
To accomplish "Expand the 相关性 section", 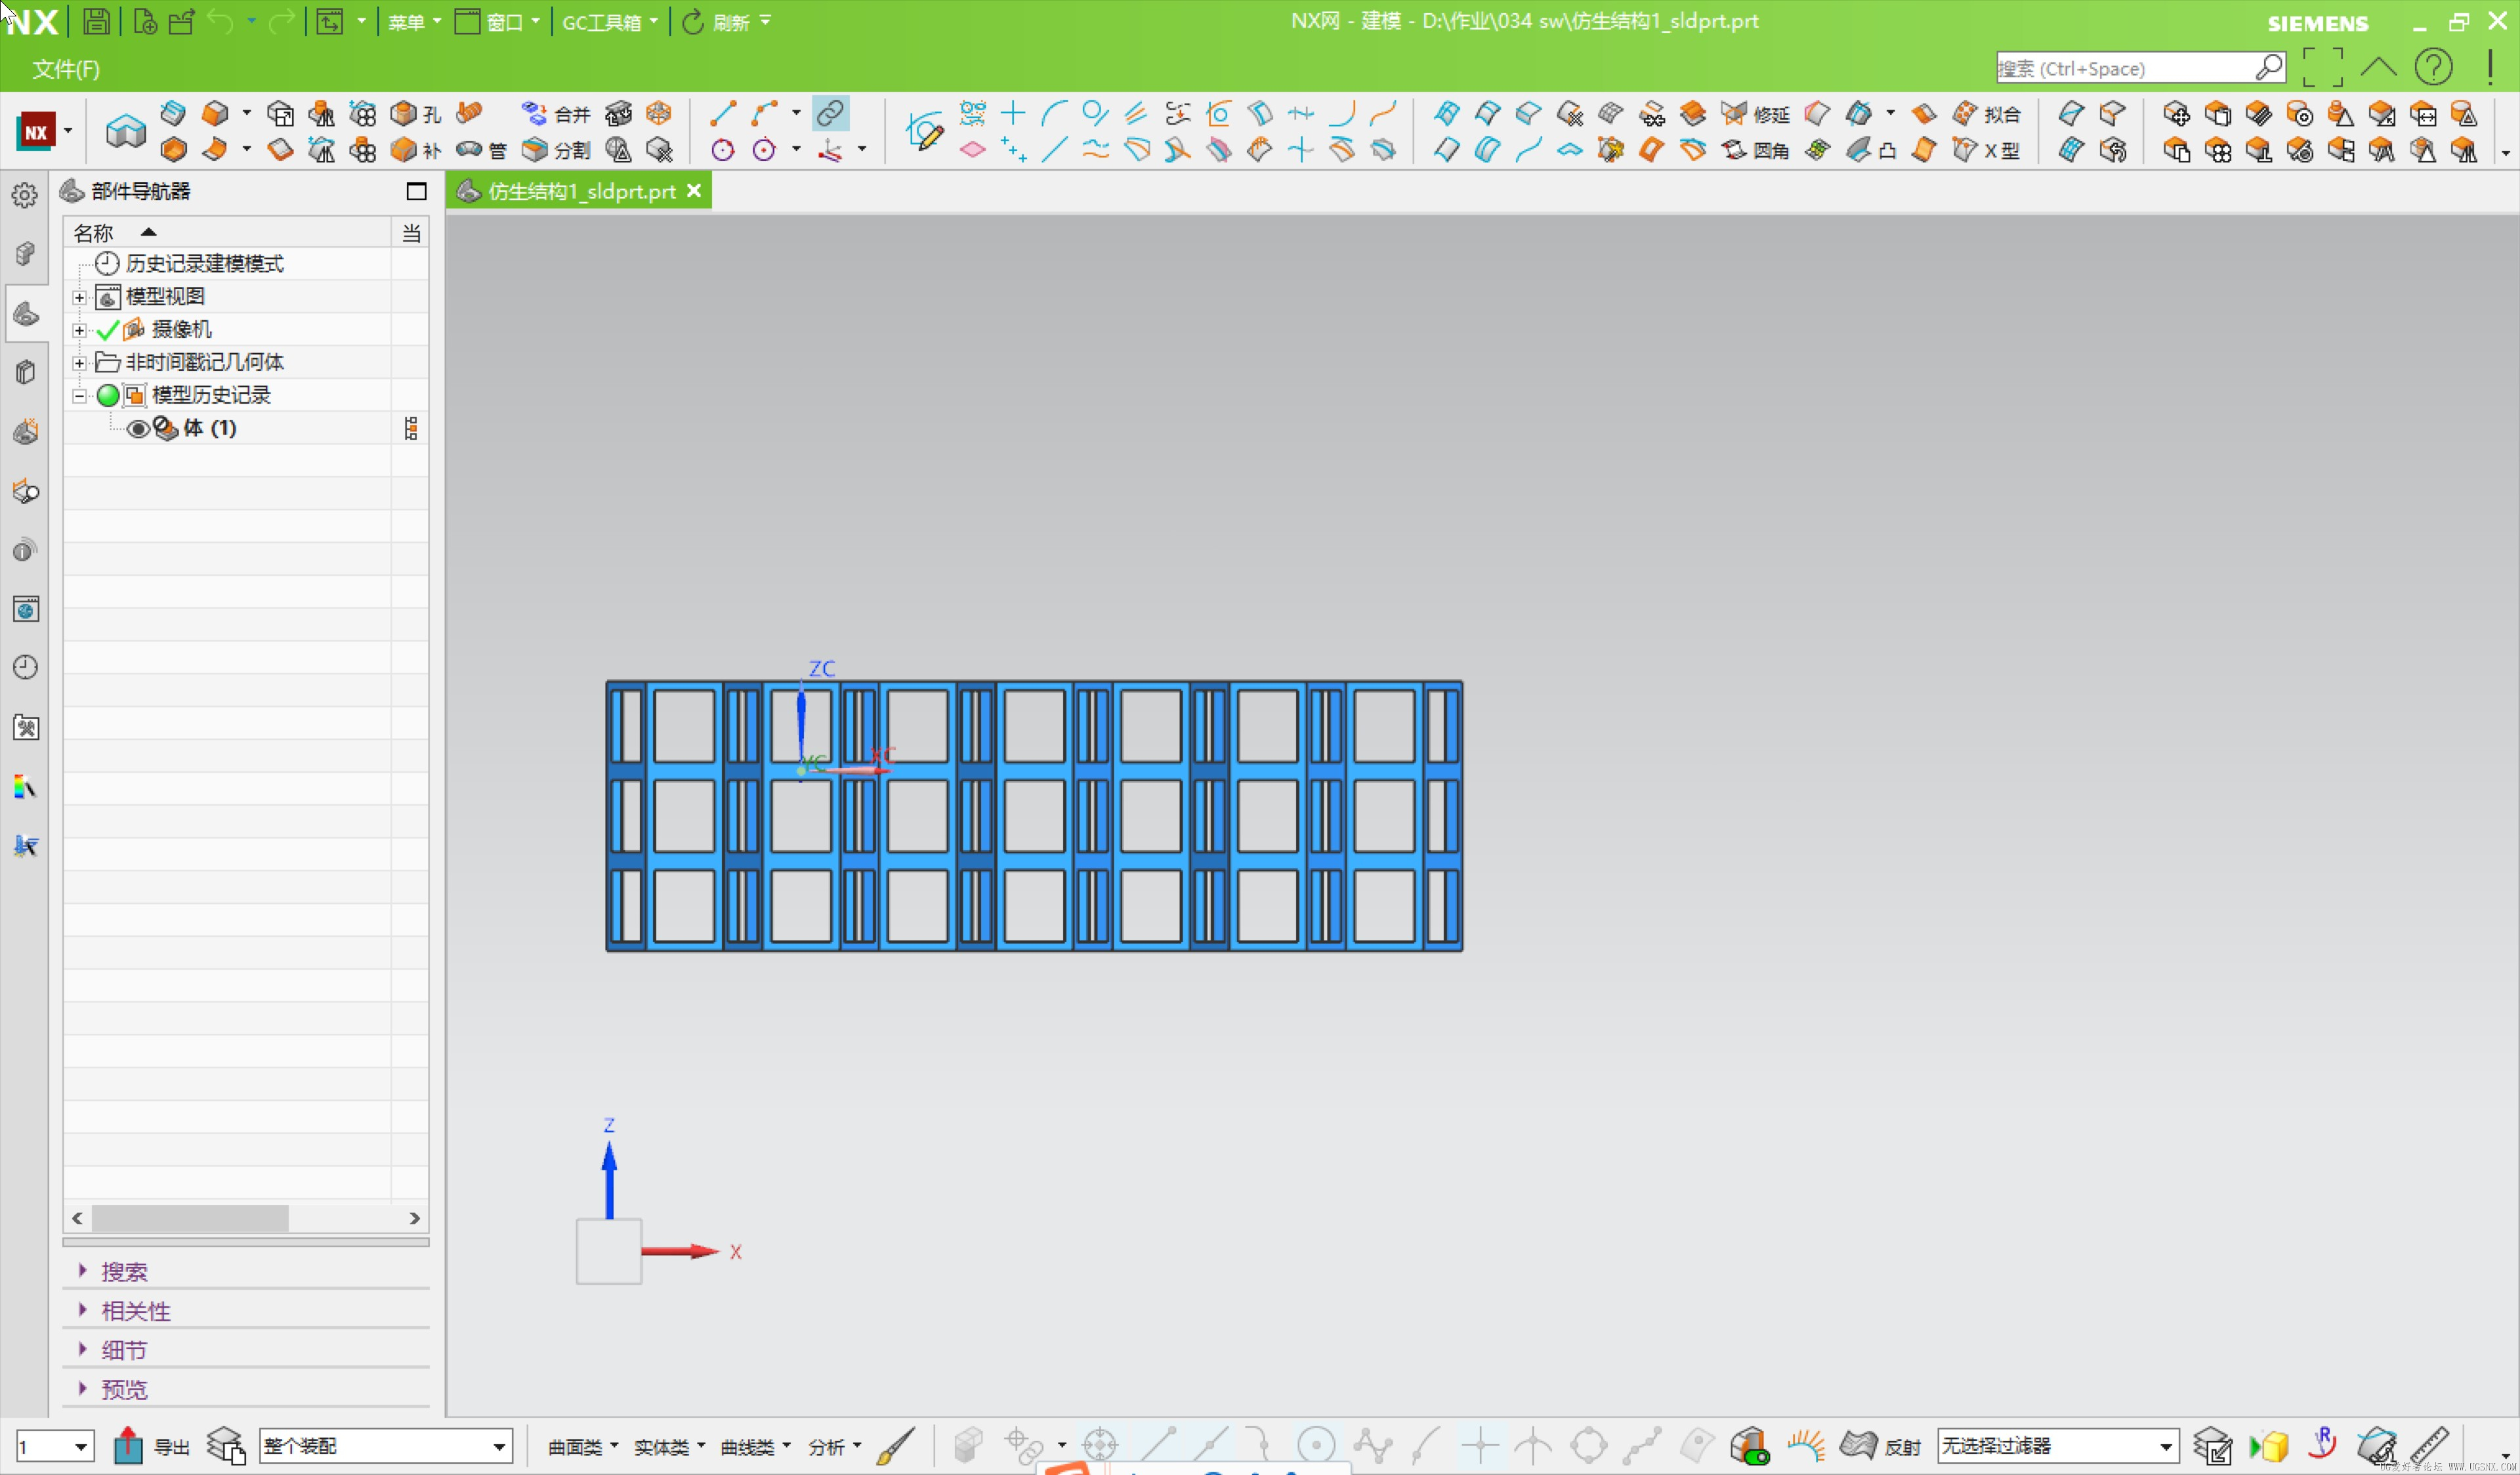I will 136,1310.
